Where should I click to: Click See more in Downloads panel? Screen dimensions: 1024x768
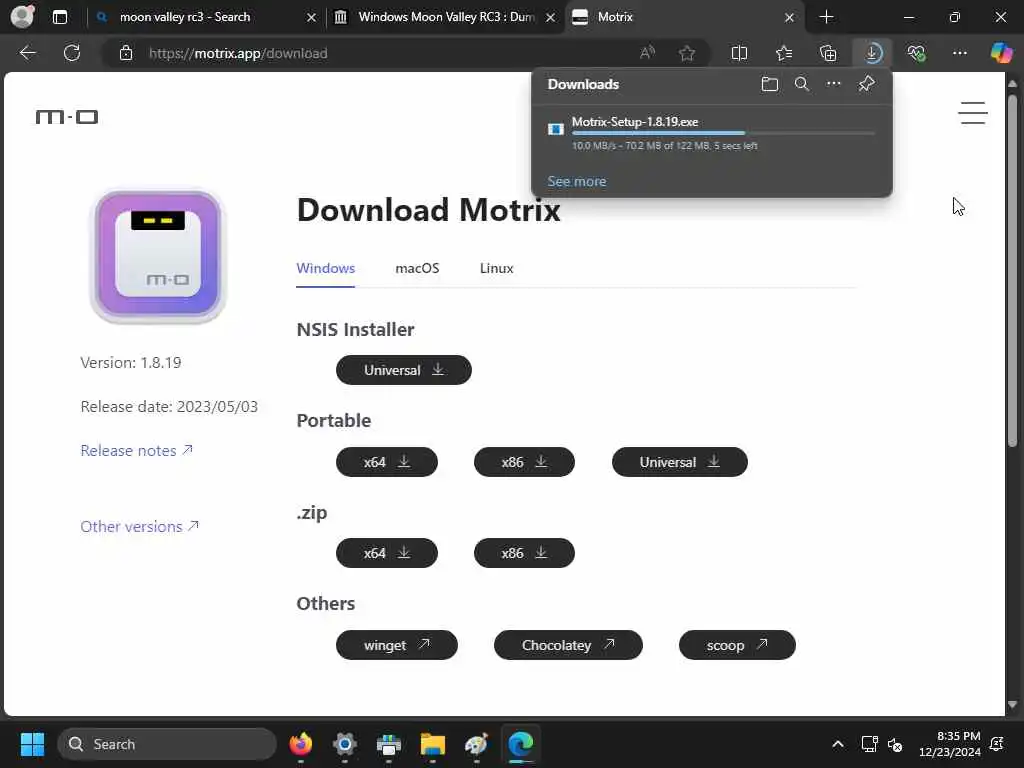(x=577, y=182)
